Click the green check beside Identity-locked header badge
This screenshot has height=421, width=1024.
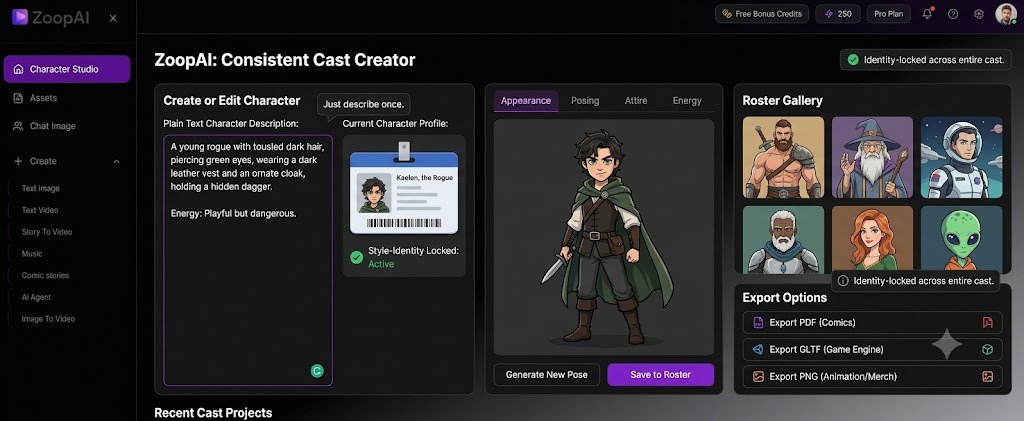coord(853,60)
